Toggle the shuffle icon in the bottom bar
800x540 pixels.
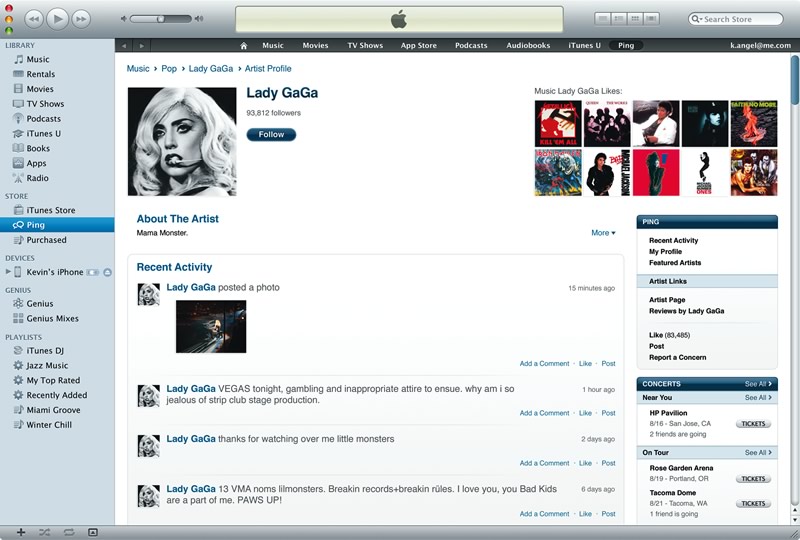[44, 532]
